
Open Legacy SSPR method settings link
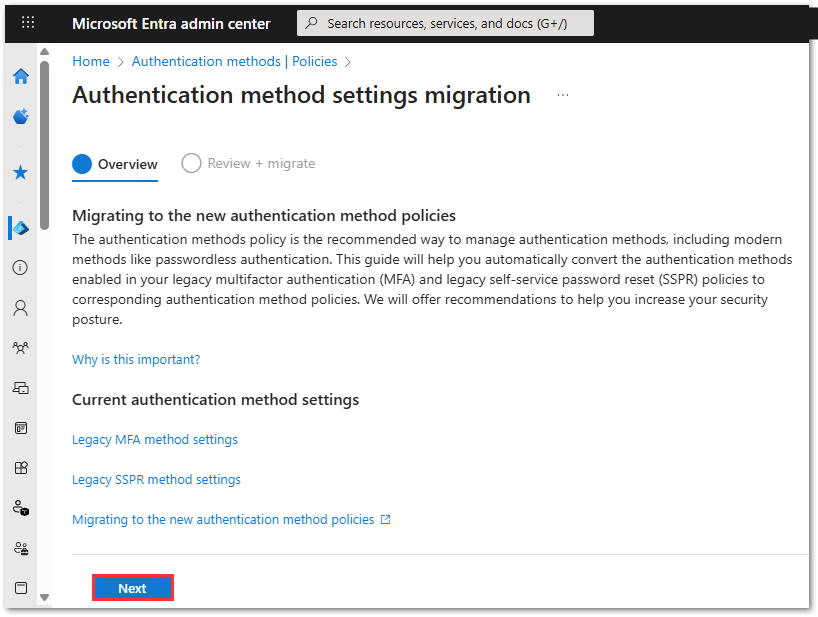156,480
